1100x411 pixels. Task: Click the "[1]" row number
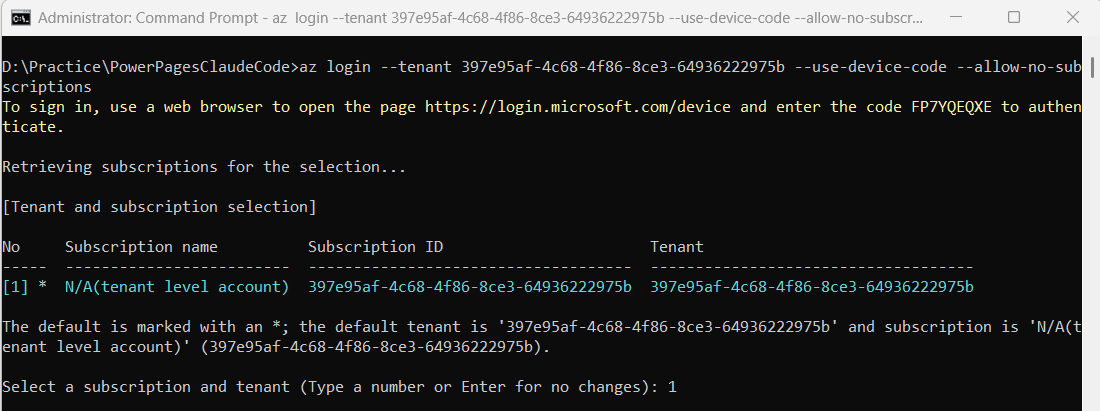(15, 287)
